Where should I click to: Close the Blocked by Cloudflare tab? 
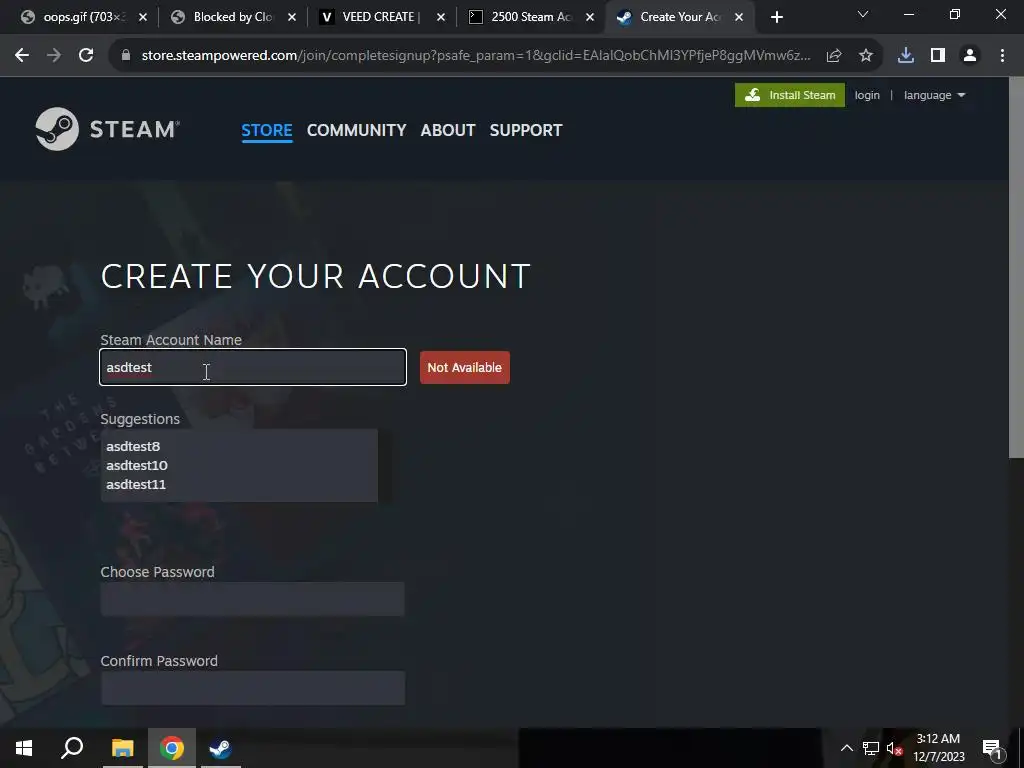click(x=292, y=17)
